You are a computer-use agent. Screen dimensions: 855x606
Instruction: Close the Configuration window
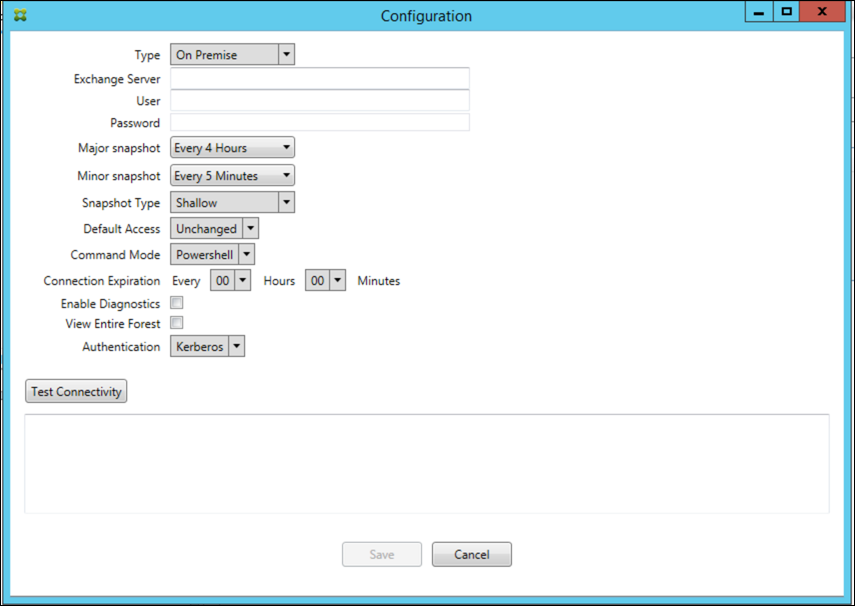pos(822,12)
